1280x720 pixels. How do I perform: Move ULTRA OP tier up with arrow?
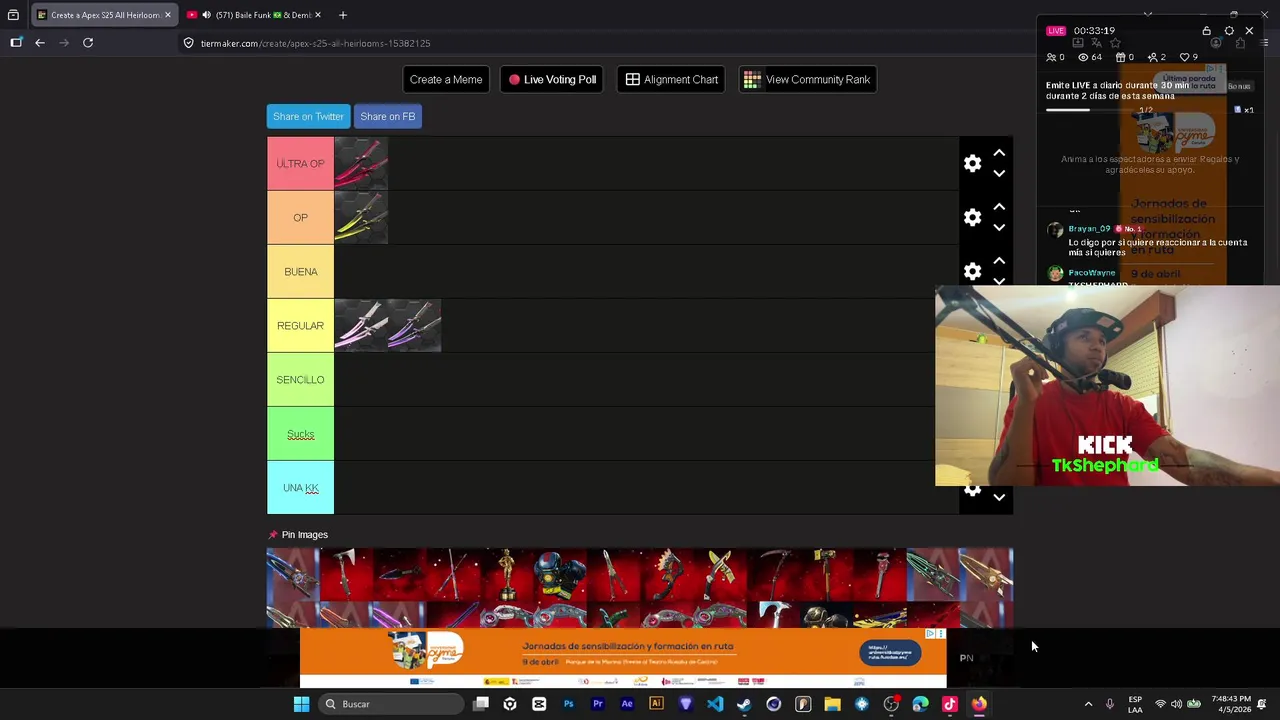pos(999,153)
